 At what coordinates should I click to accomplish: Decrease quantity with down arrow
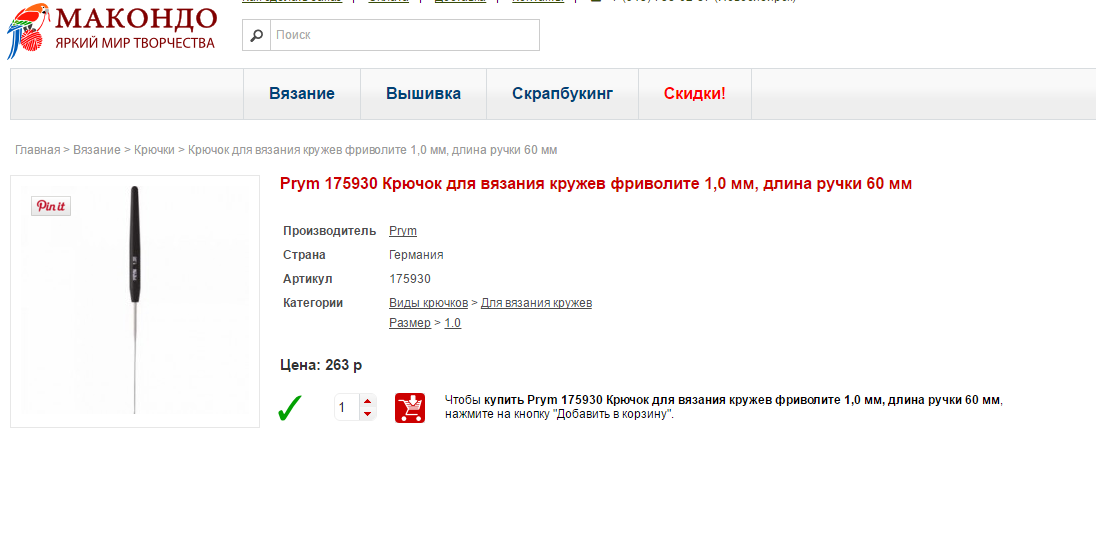368,414
